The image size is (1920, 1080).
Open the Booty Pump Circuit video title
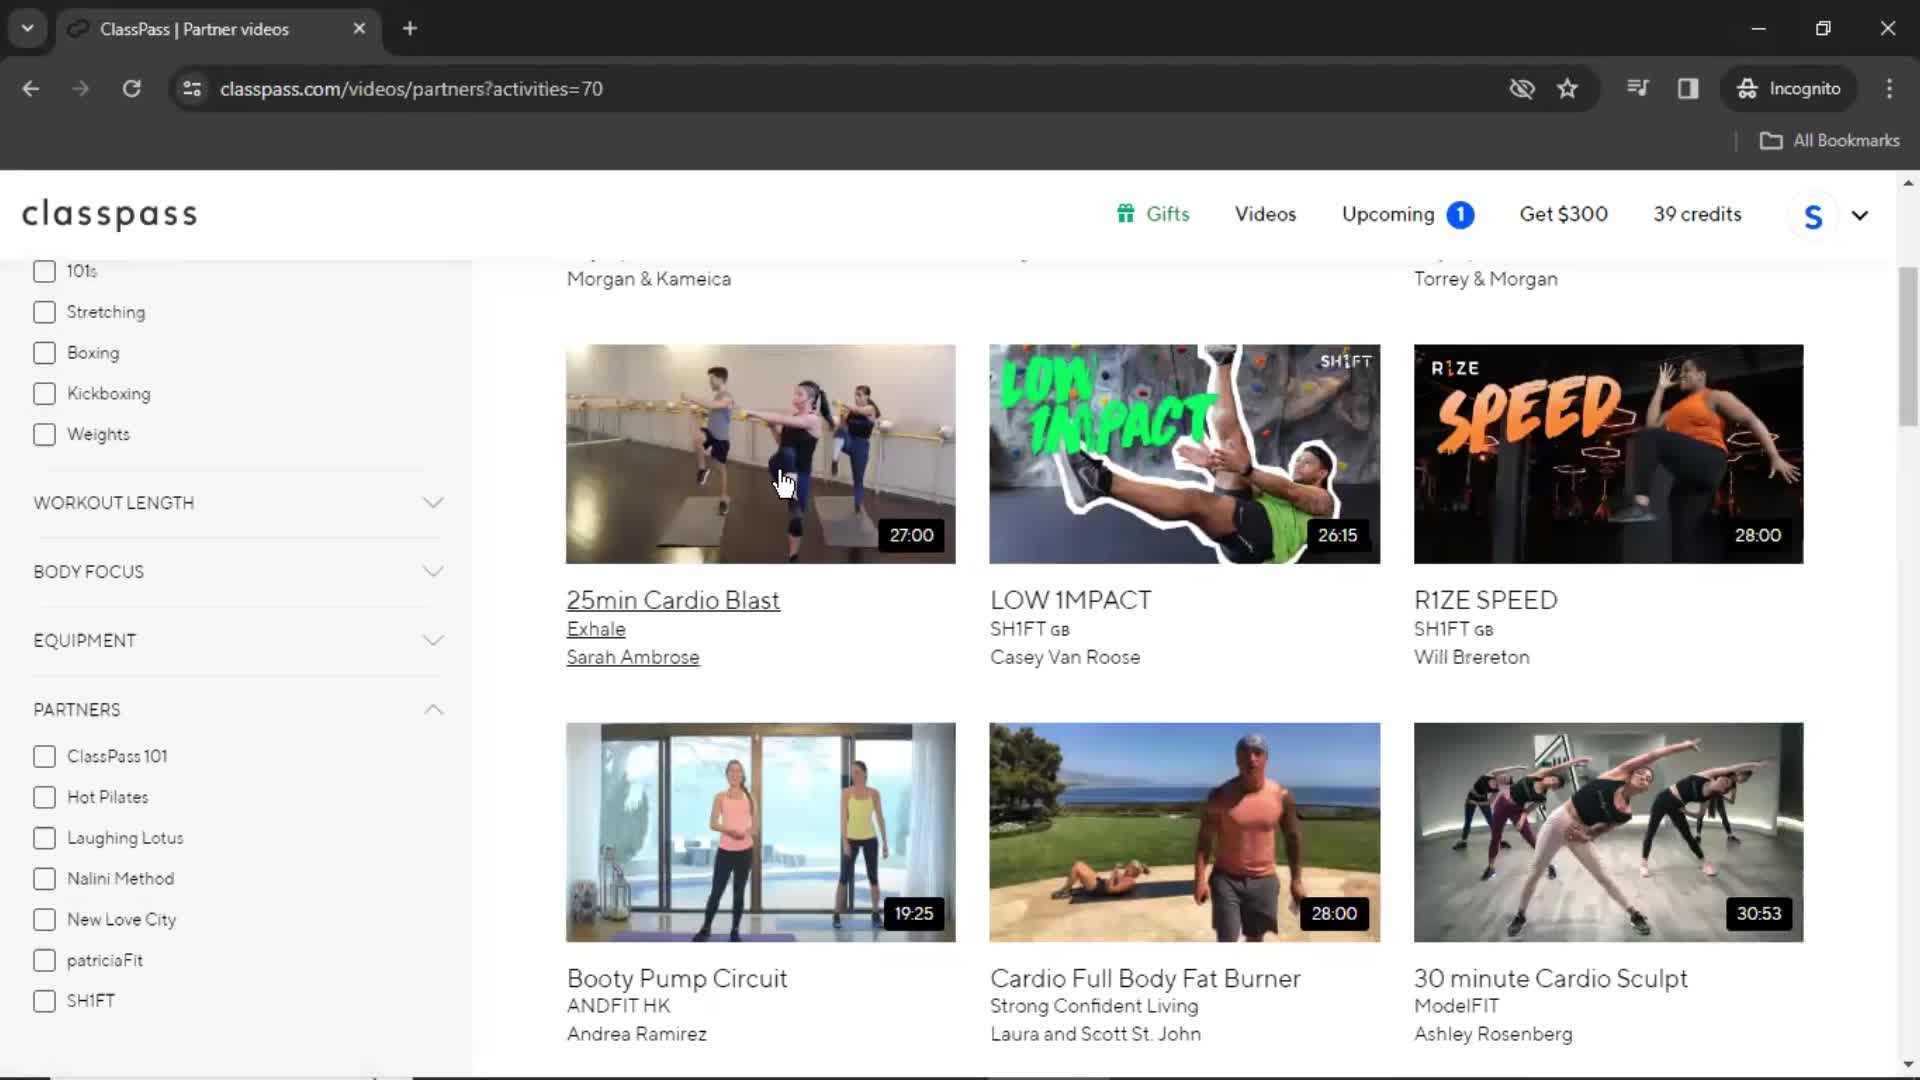[677, 978]
